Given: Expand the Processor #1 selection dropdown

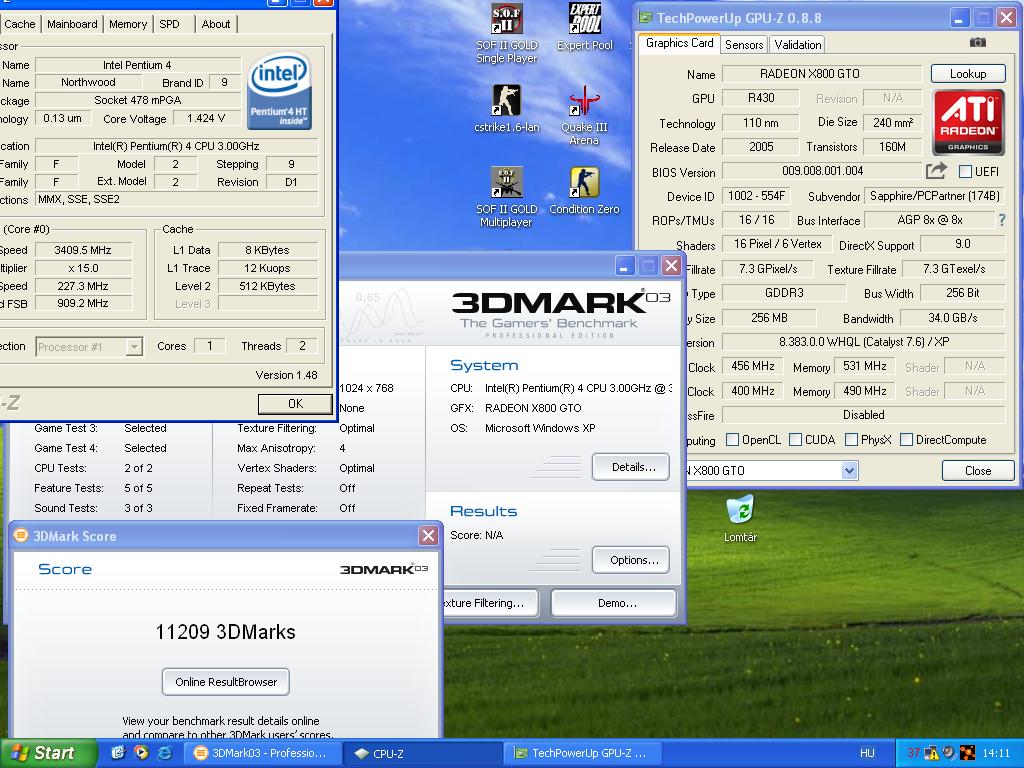Looking at the screenshot, I should point(134,346).
